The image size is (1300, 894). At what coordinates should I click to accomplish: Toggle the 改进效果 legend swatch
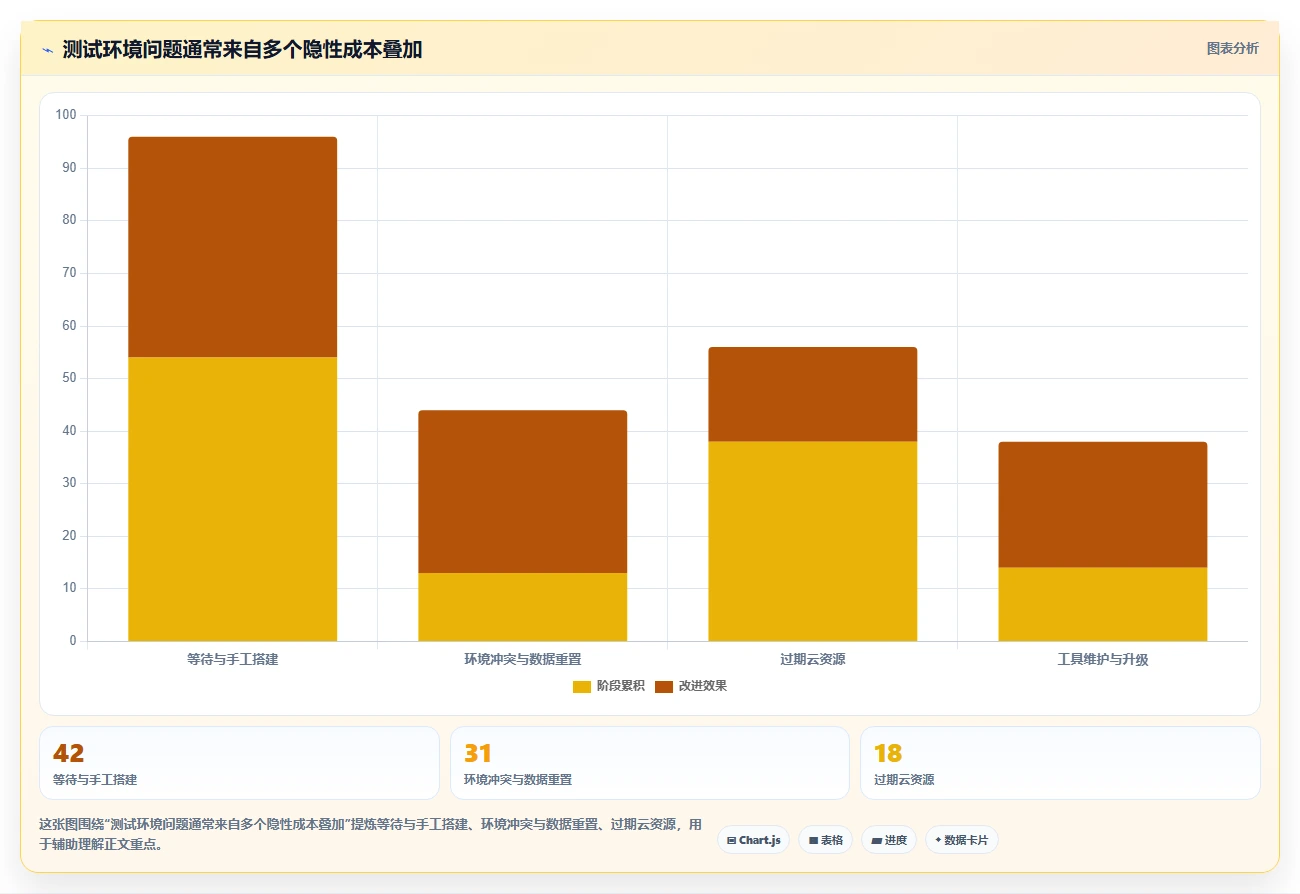coord(664,686)
